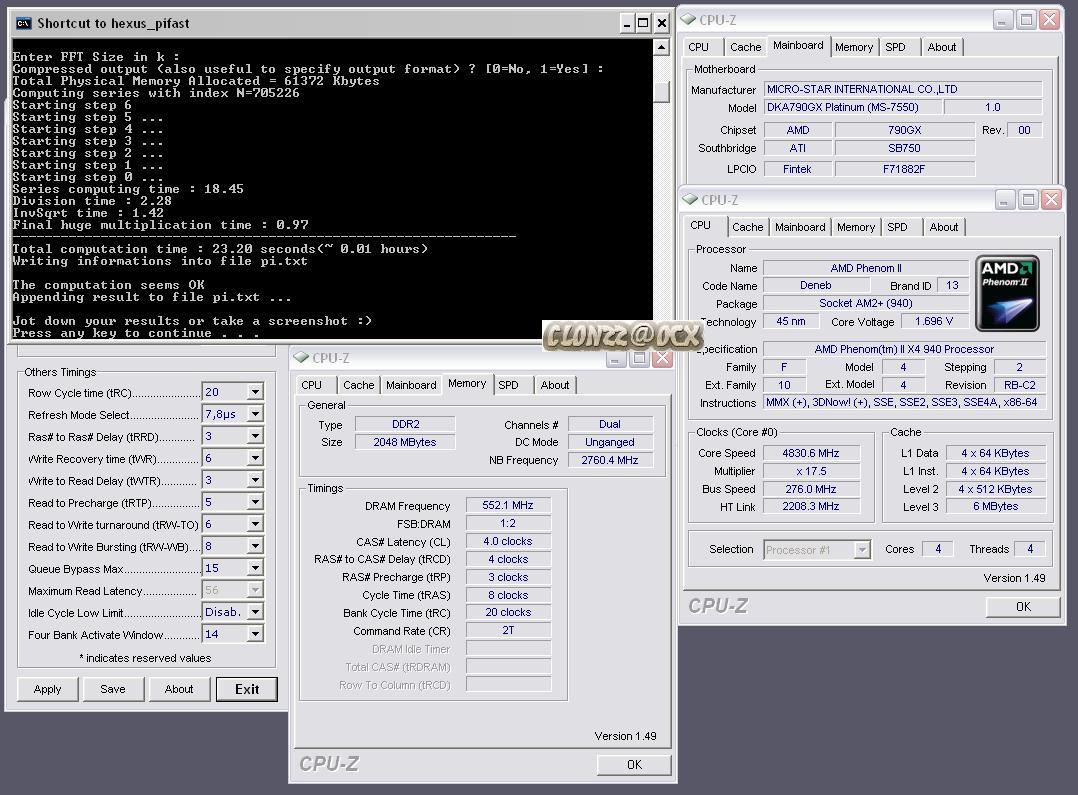This screenshot has width=1078, height=795.
Task: Click OK in processor CPU-Z window
Action: click(1023, 607)
